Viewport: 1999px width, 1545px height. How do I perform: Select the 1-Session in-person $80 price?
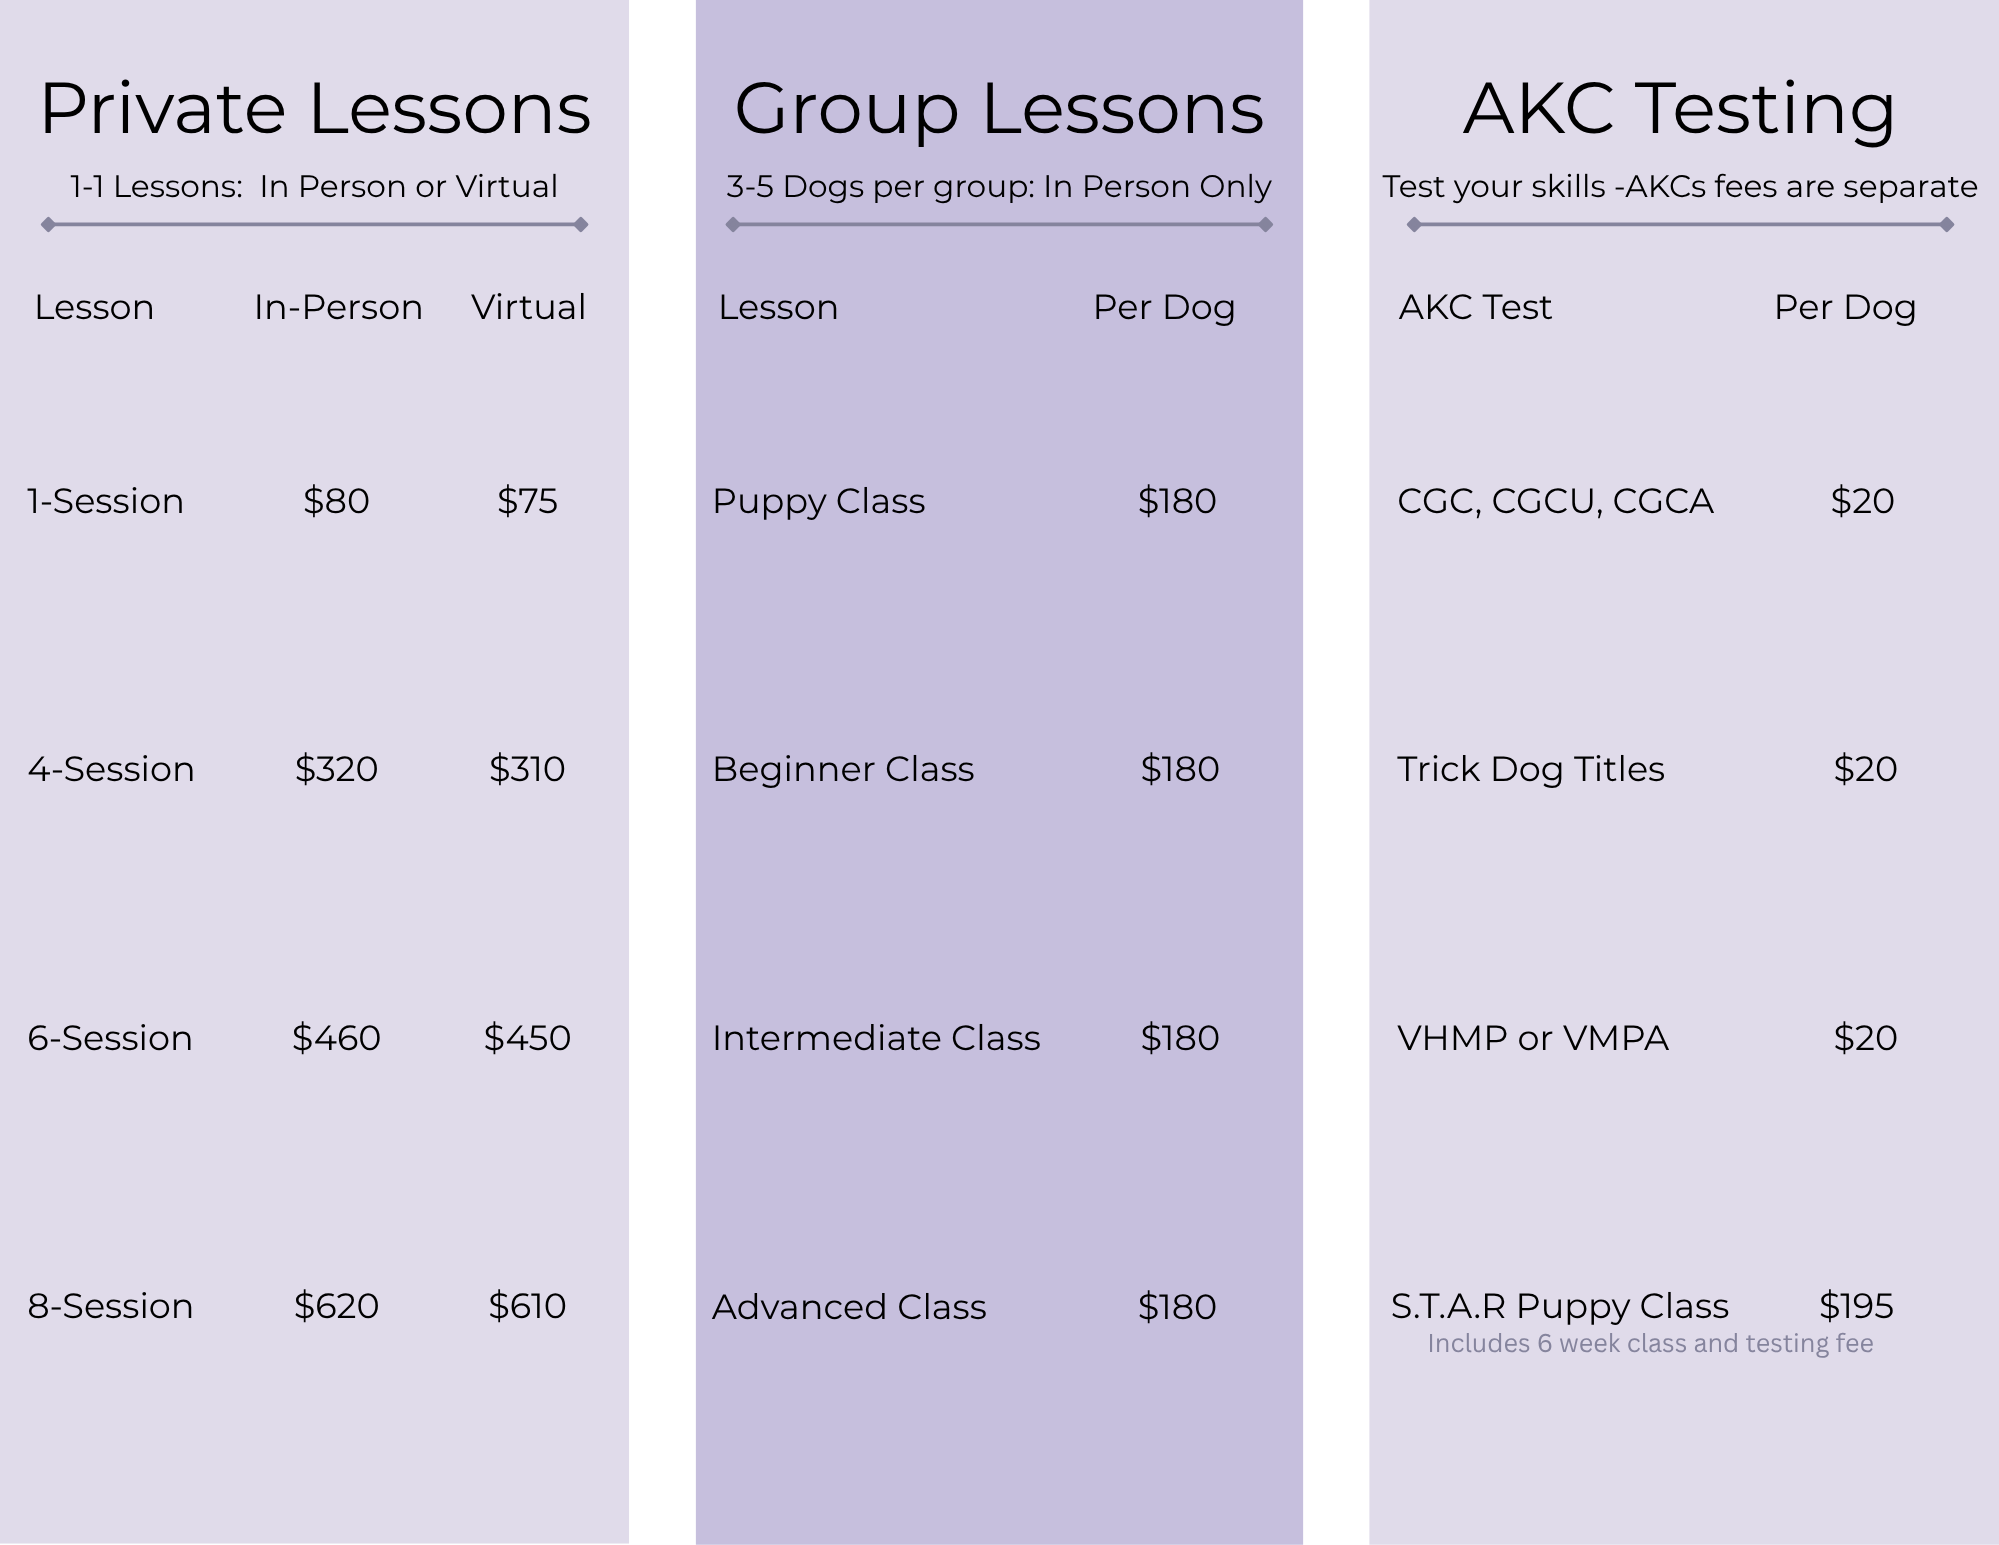[336, 501]
